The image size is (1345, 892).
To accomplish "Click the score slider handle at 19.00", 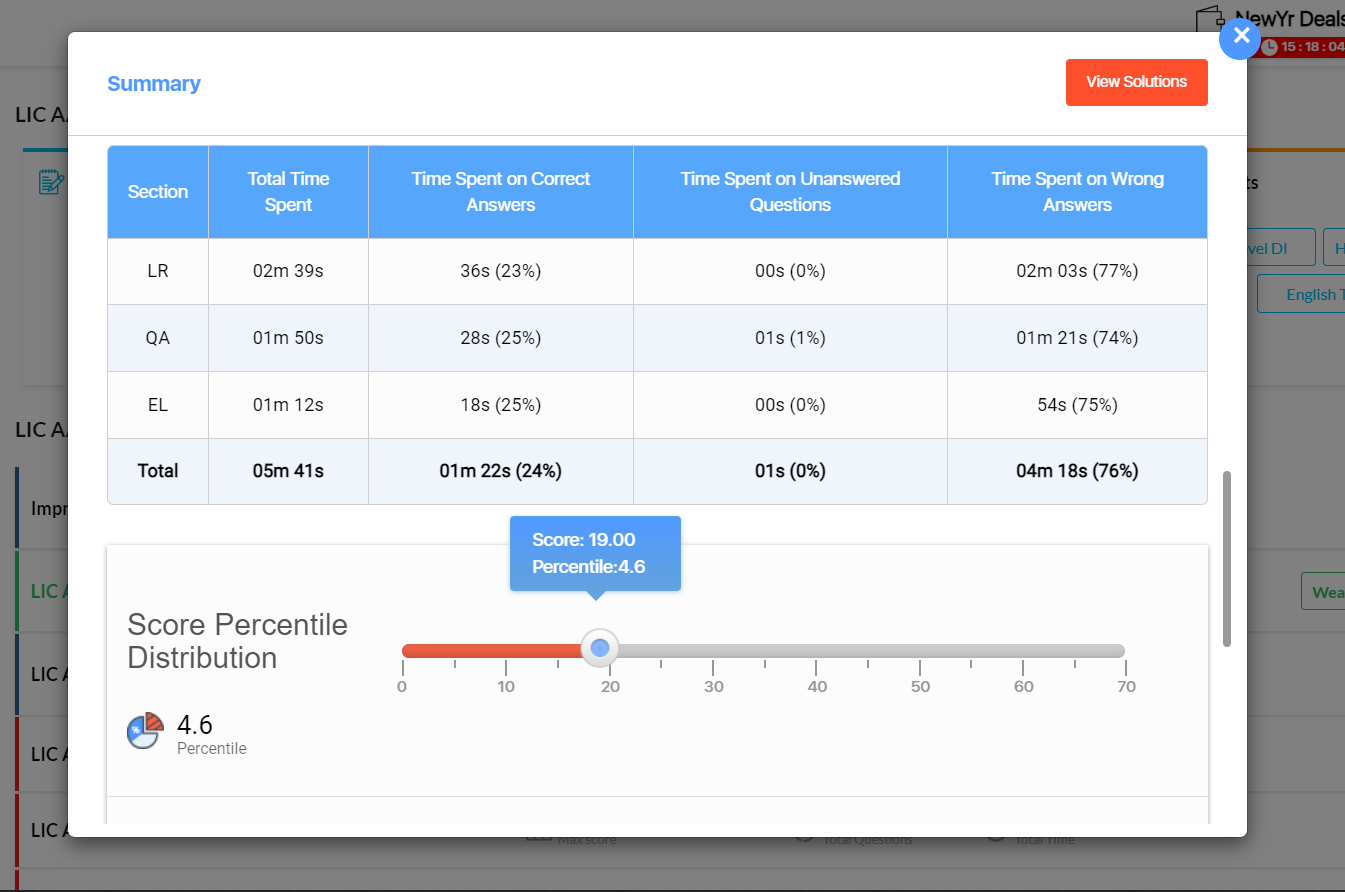I will coord(599,648).
